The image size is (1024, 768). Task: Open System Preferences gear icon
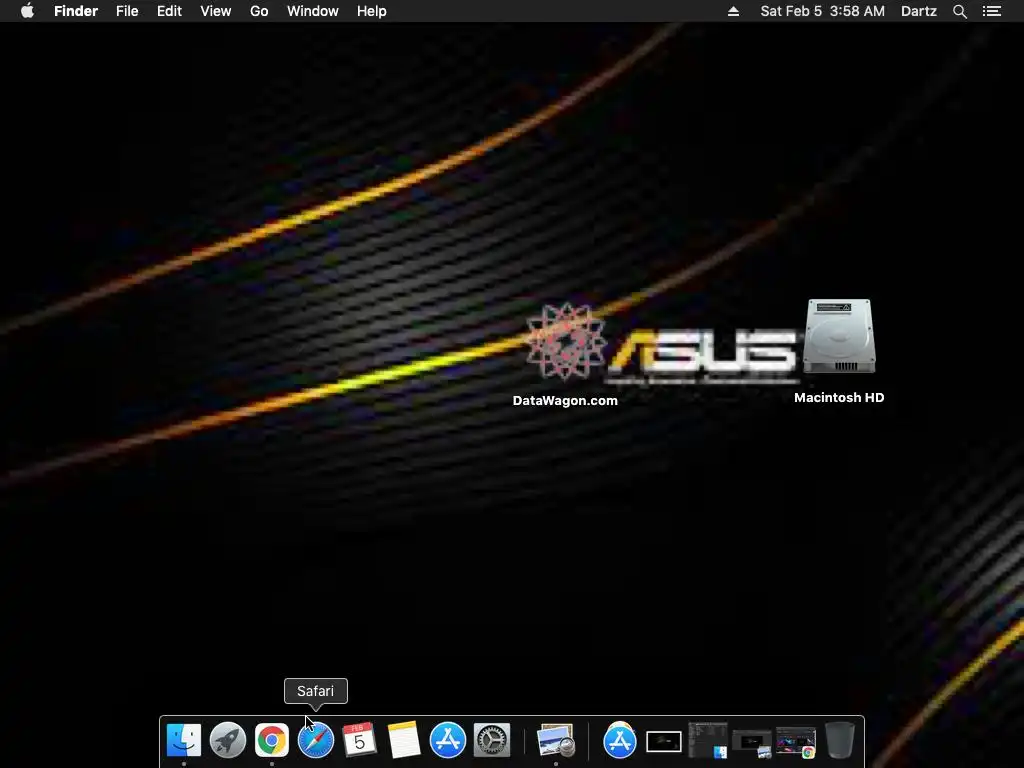[492, 740]
